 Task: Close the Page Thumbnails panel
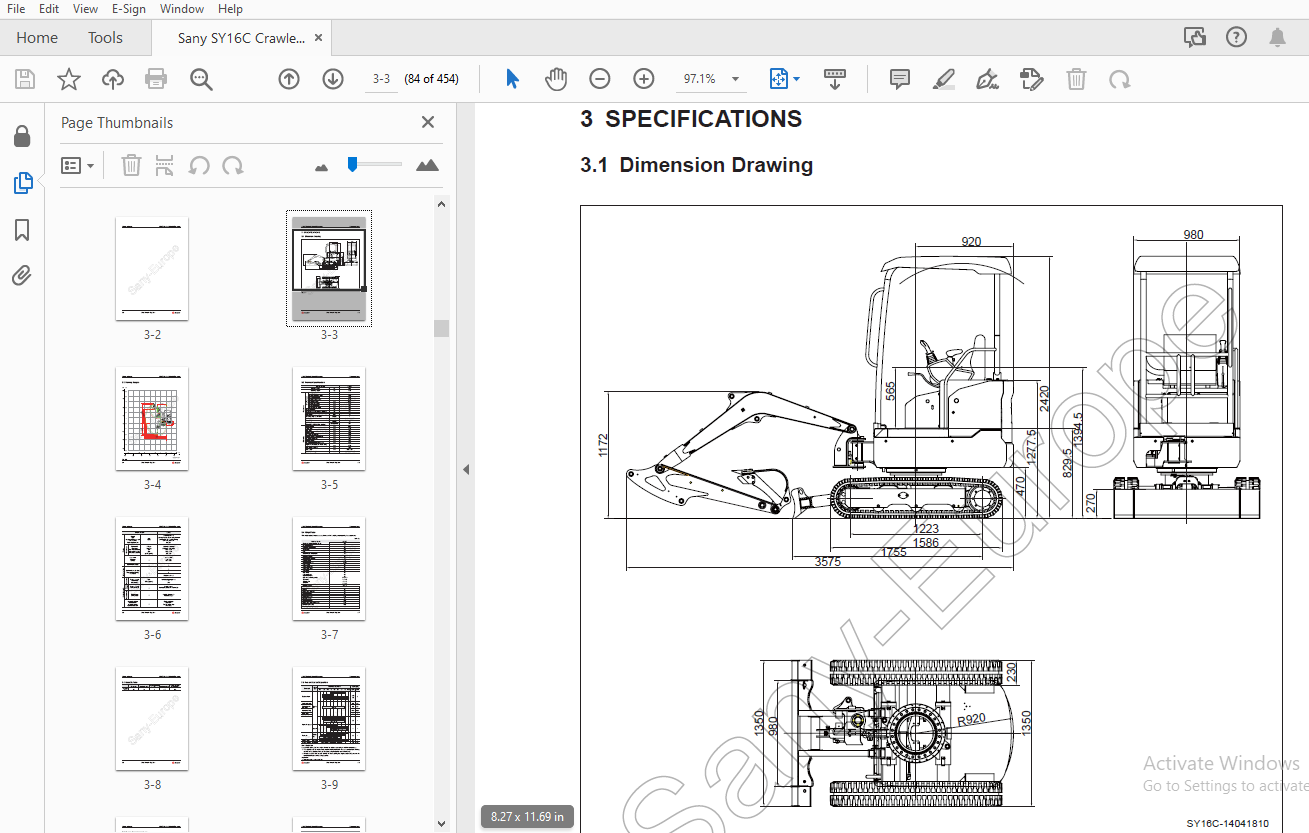click(428, 122)
